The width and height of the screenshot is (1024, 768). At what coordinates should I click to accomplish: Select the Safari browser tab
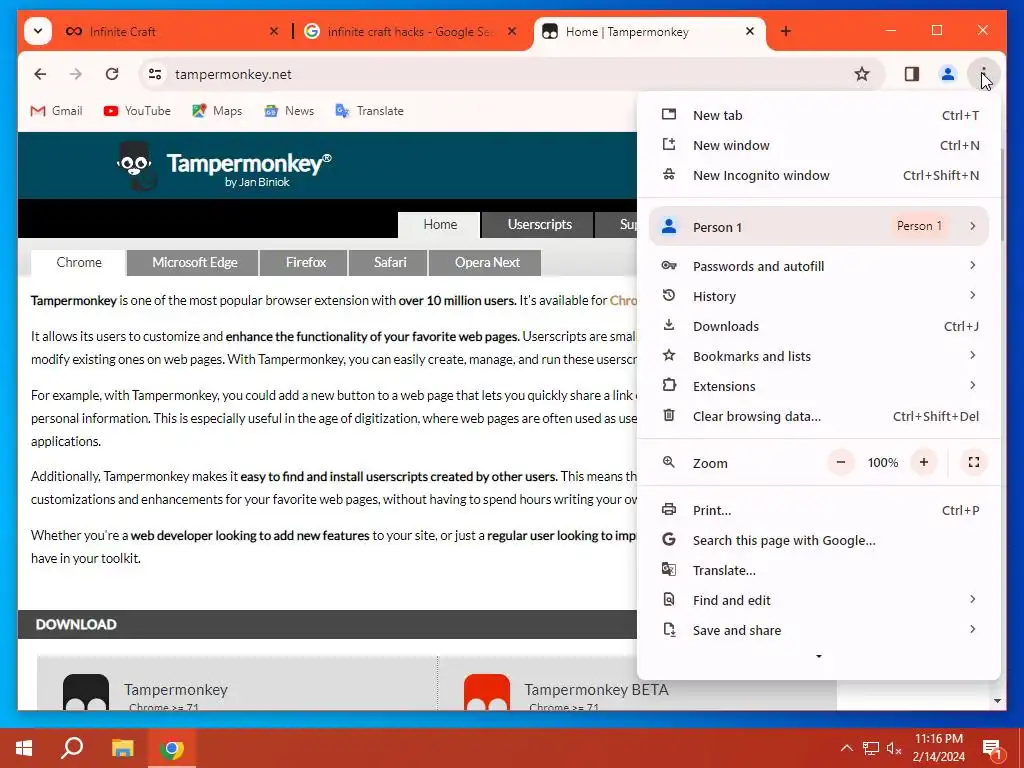(x=389, y=263)
